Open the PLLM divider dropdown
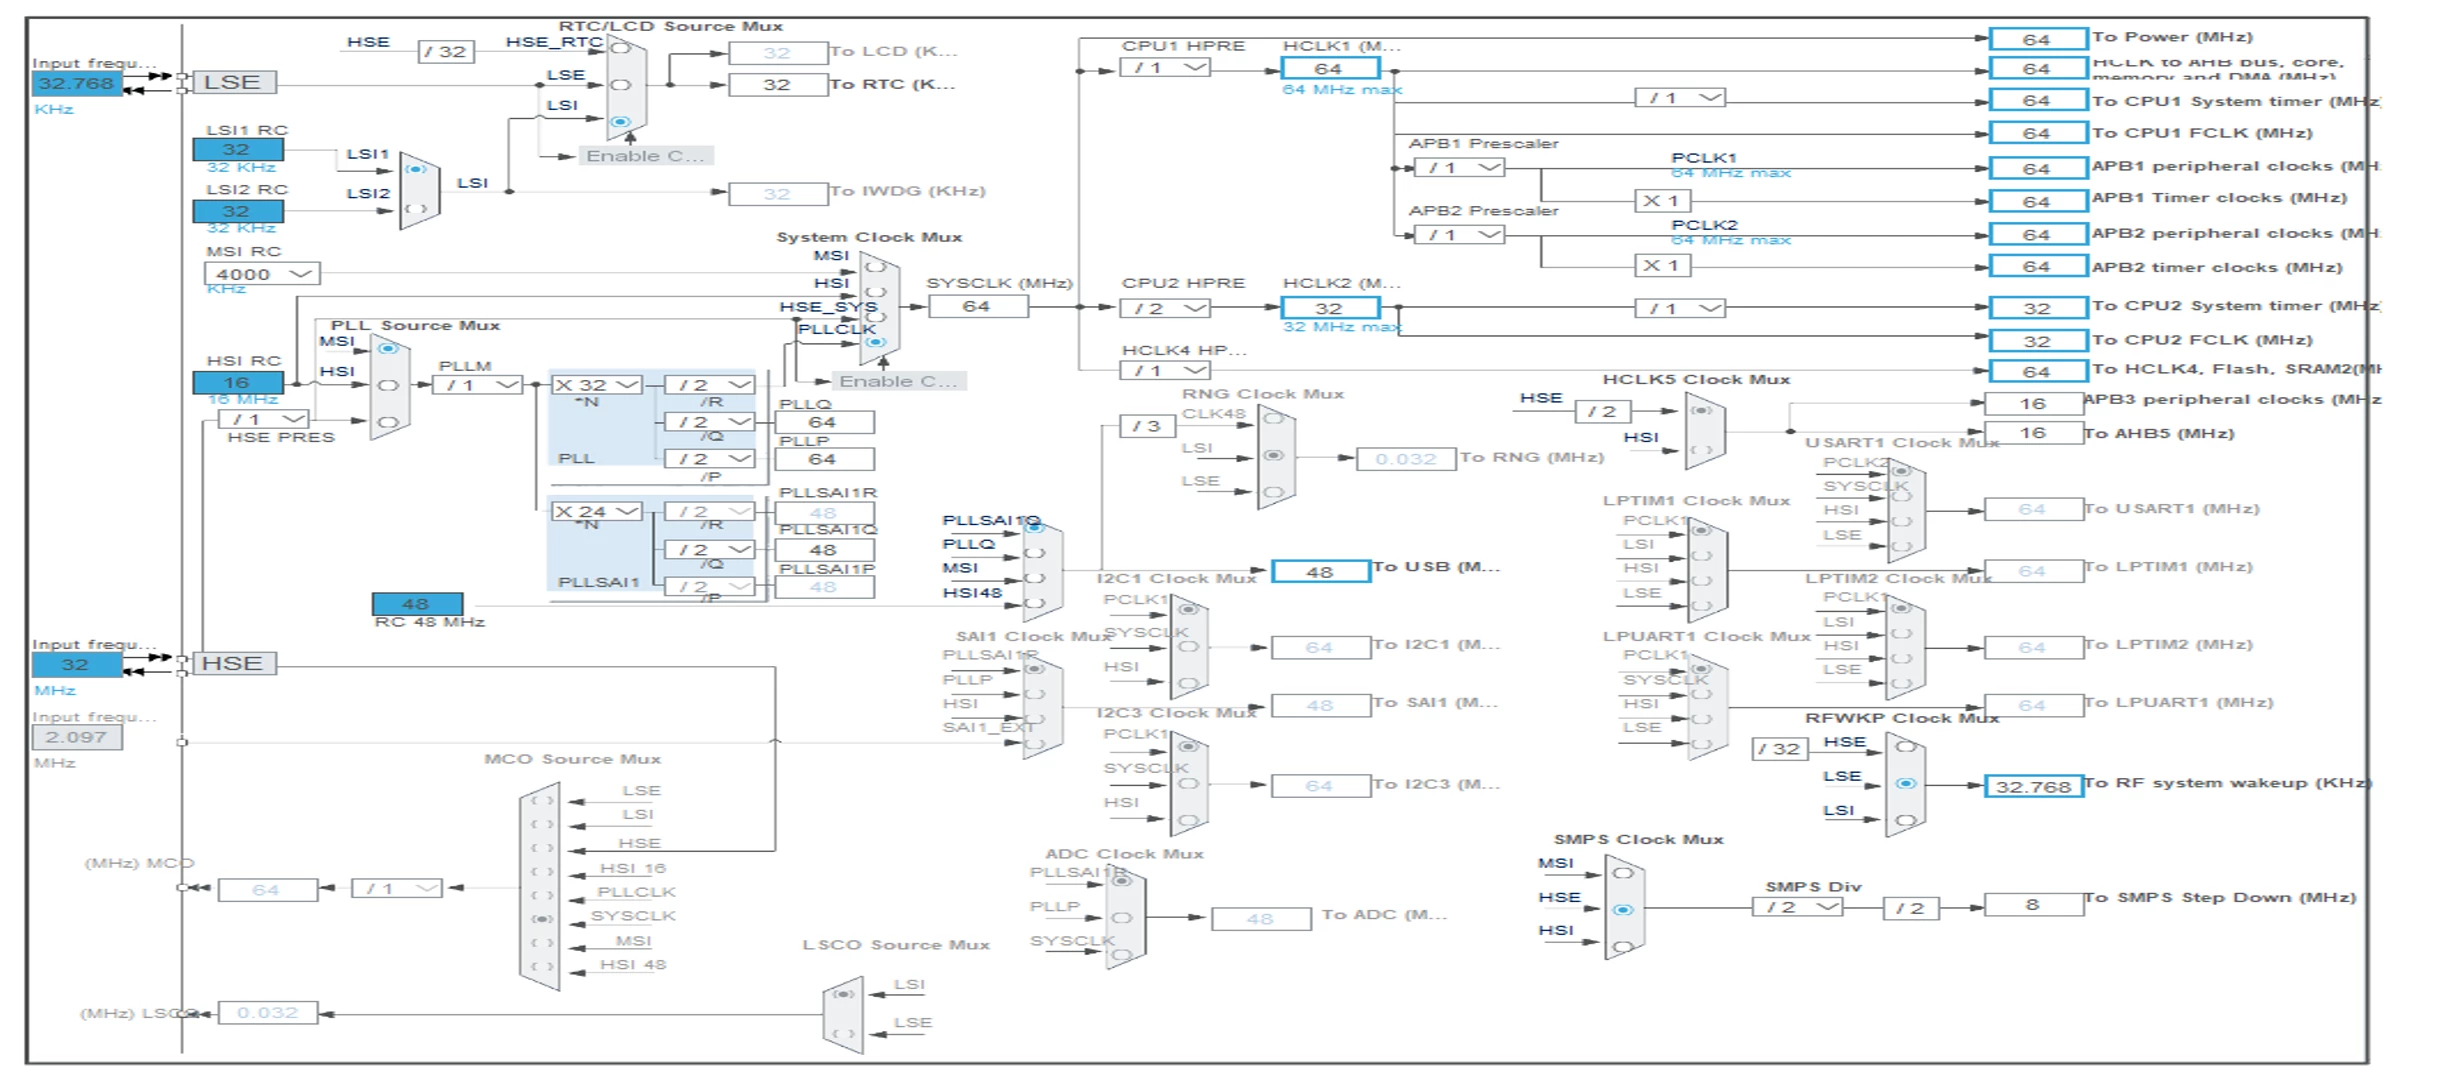The height and width of the screenshot is (1085, 2437). (478, 385)
